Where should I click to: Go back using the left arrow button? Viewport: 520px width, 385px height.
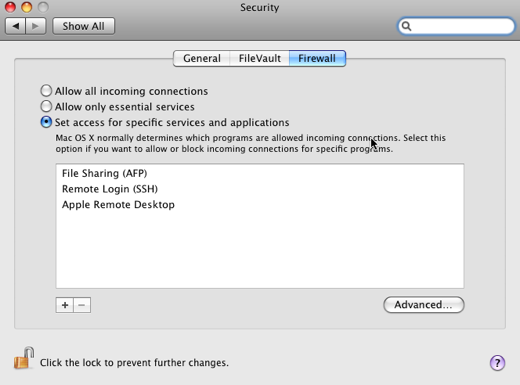15,26
